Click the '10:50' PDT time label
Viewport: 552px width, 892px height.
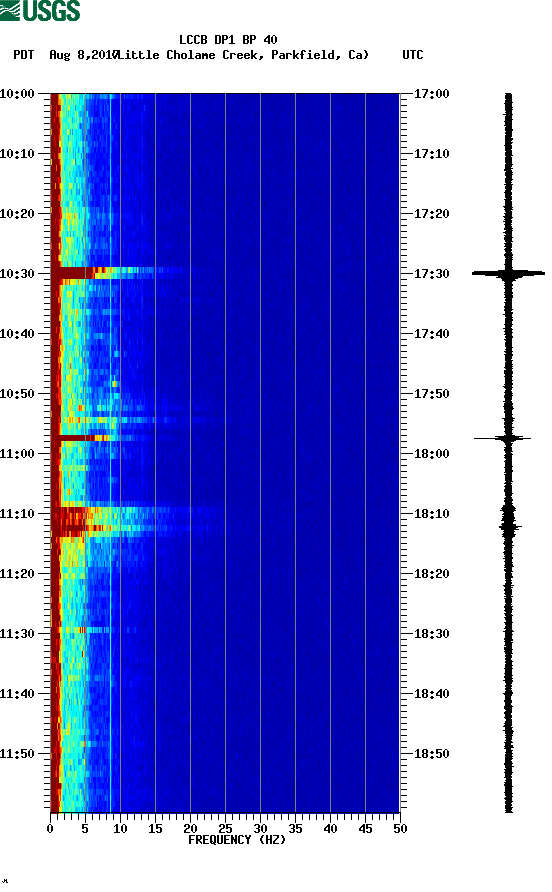pyautogui.click(x=17, y=394)
